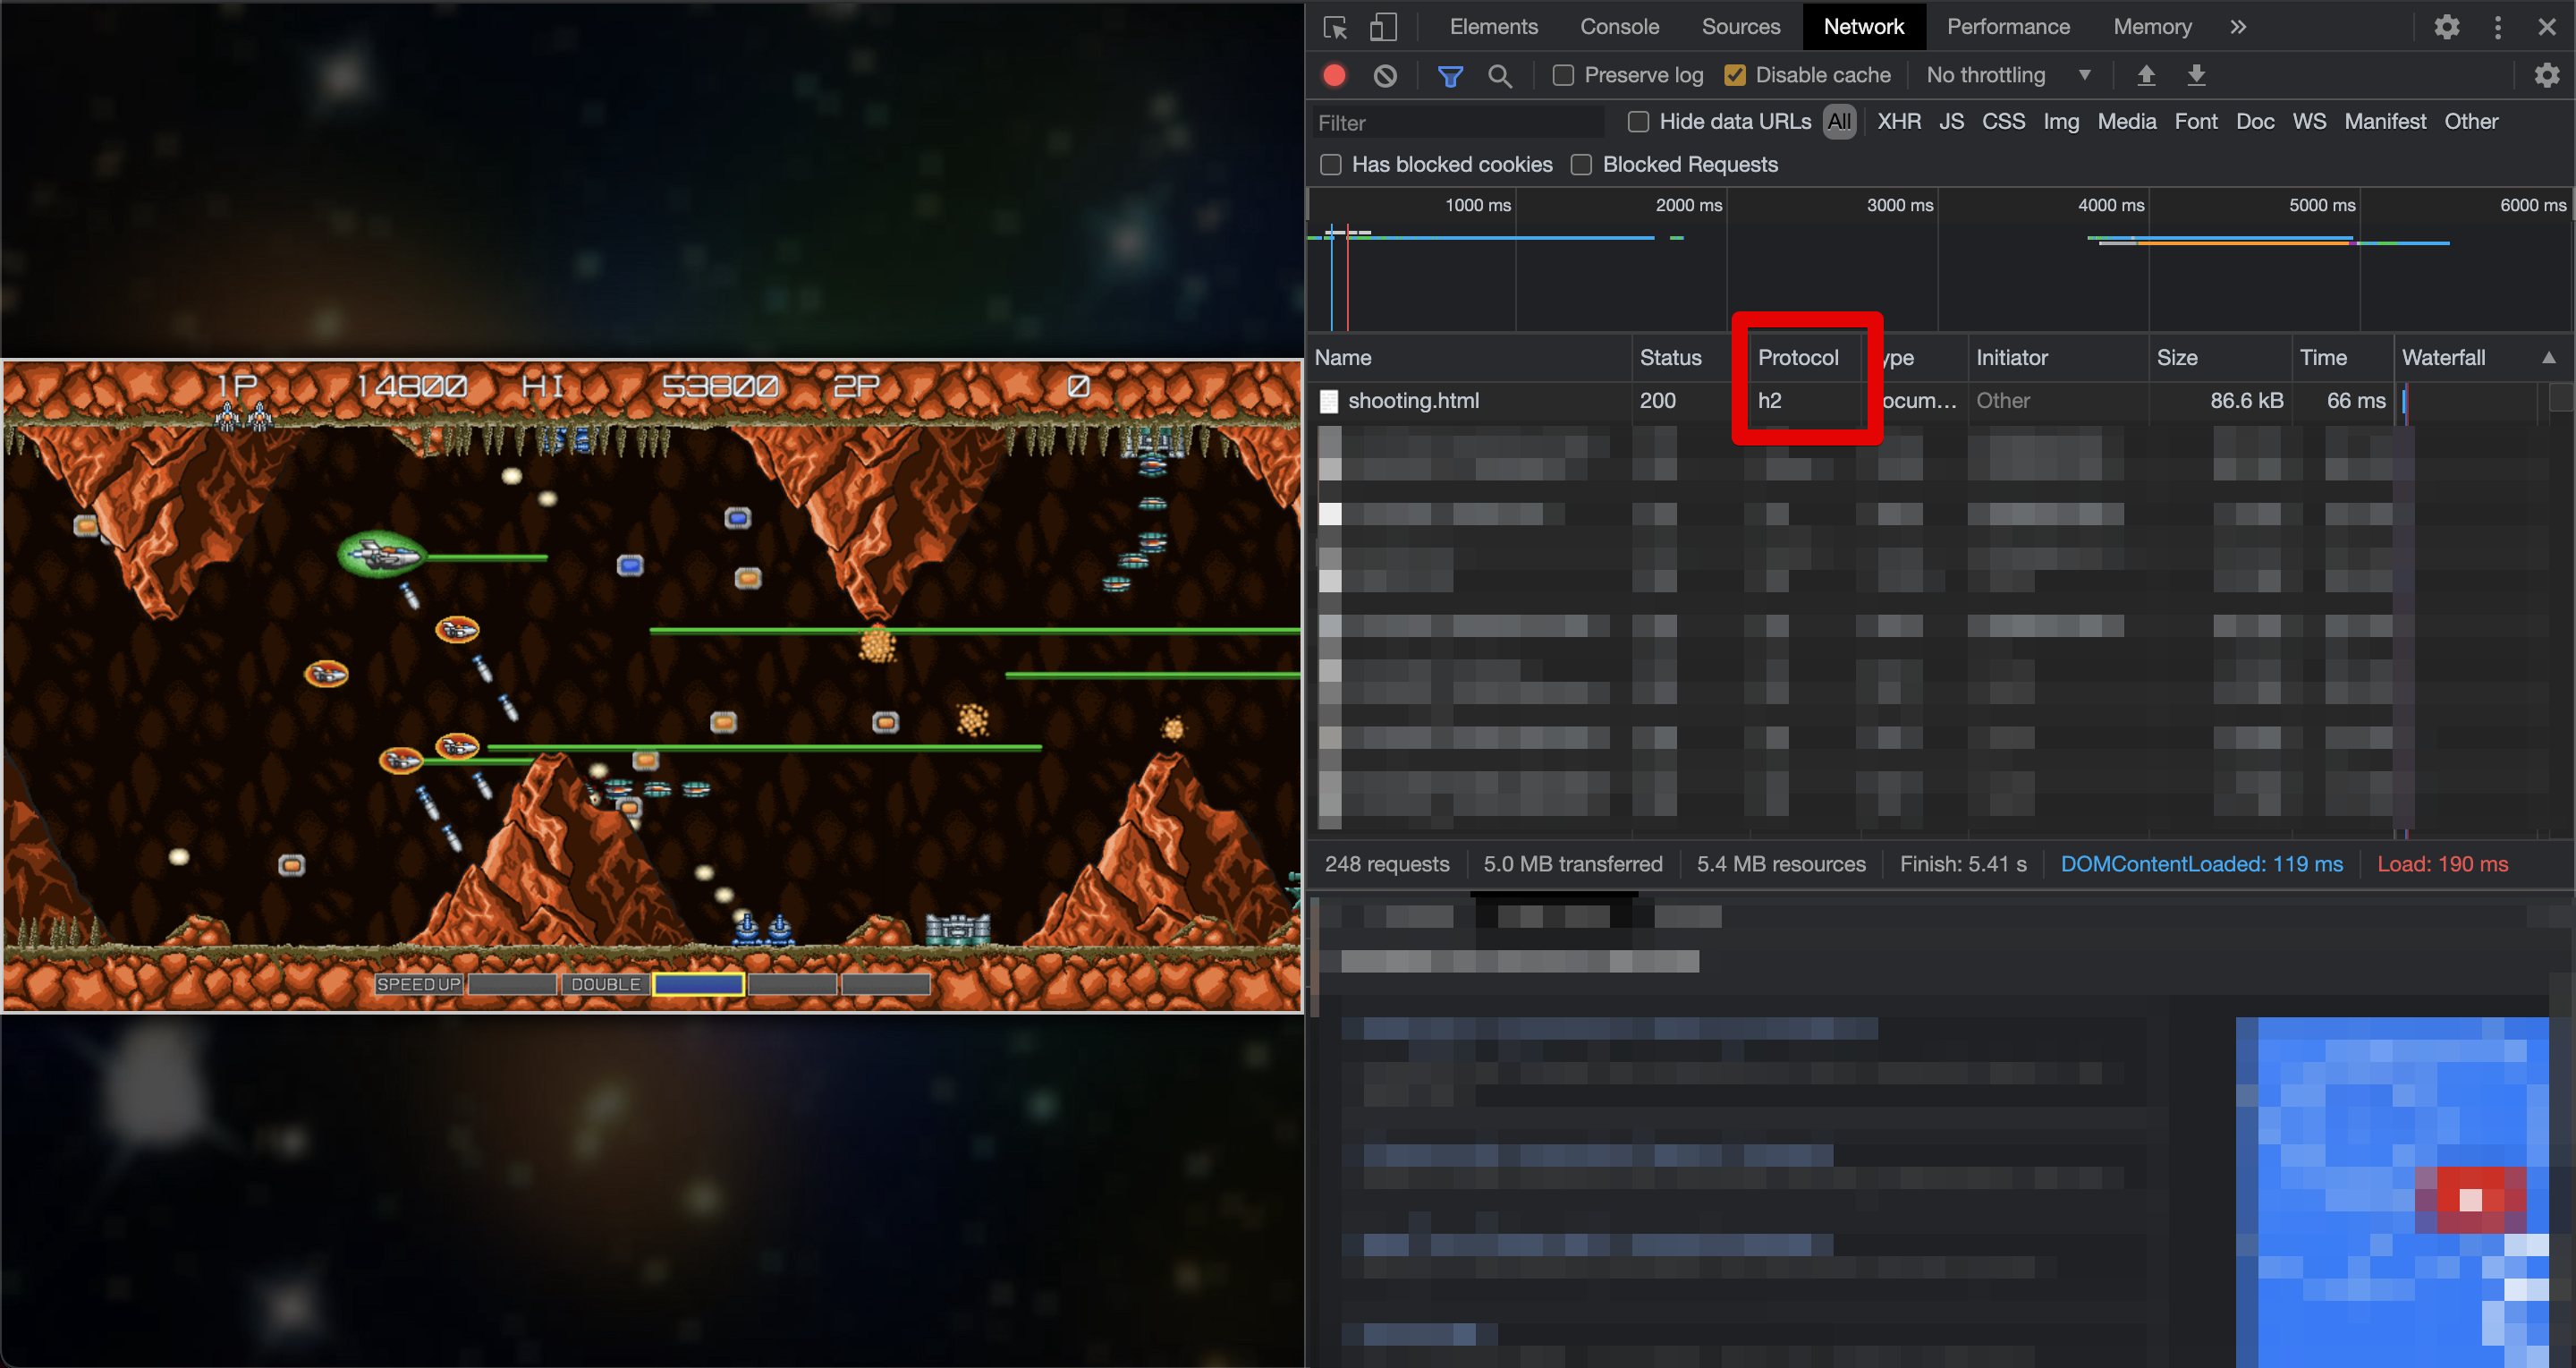The height and width of the screenshot is (1368, 2576).
Task: Open network request search (magnifier icon)
Action: [1500, 75]
